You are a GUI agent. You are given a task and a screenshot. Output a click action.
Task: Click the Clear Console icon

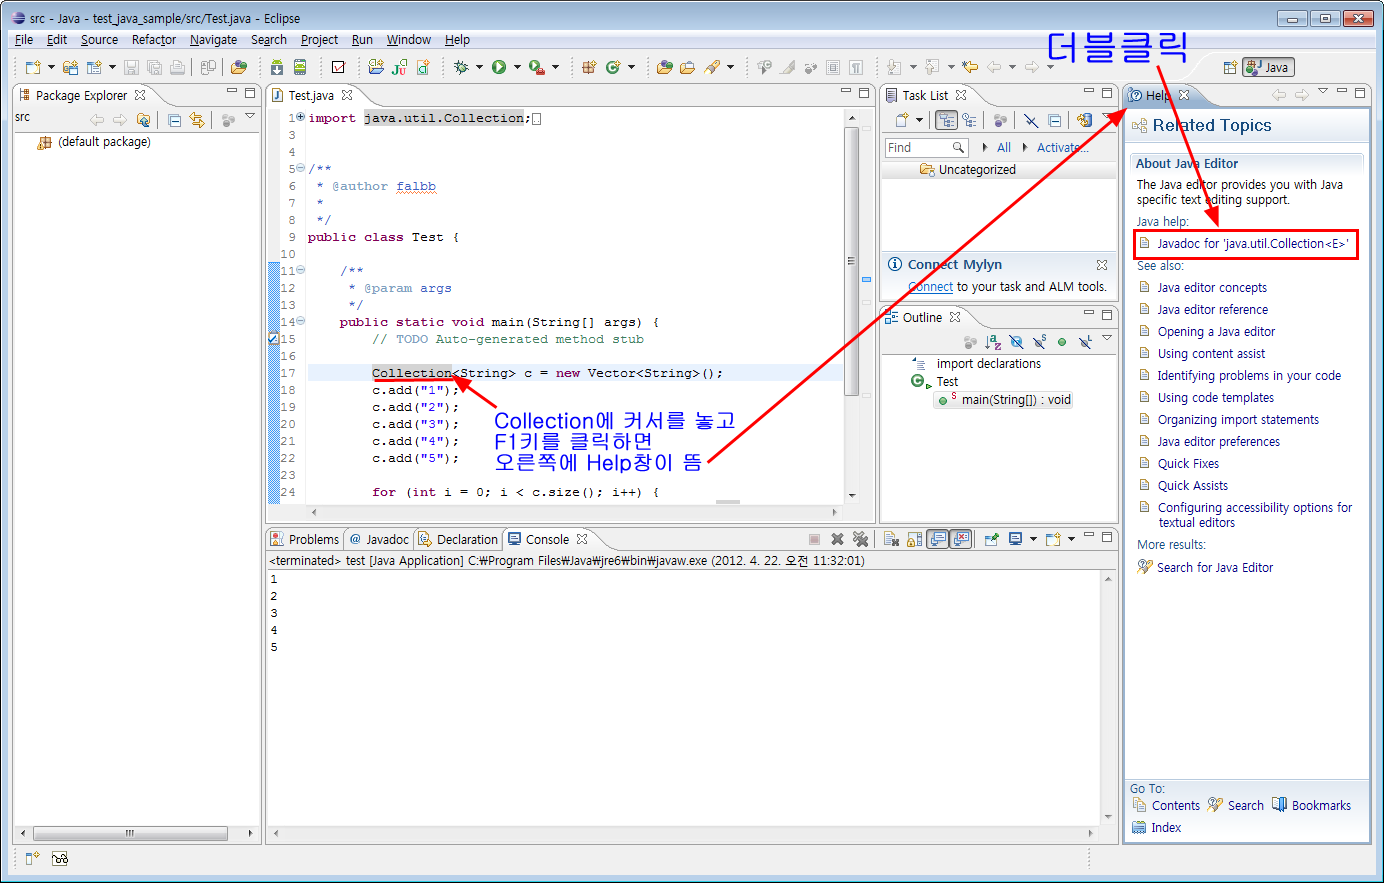point(891,539)
